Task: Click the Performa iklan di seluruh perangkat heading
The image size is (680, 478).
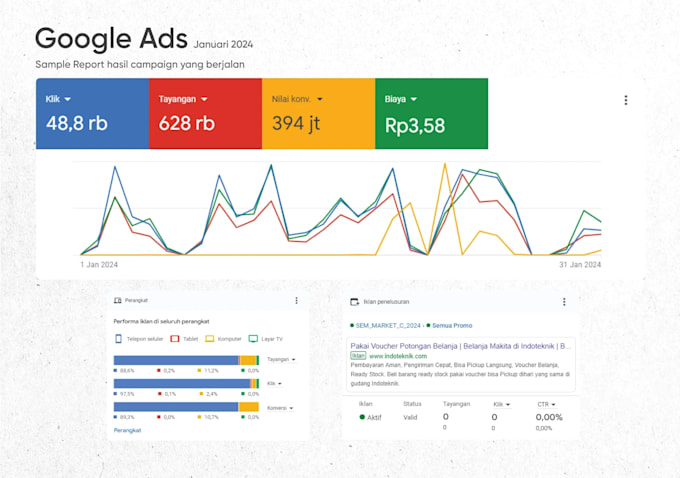Action: [x=161, y=321]
